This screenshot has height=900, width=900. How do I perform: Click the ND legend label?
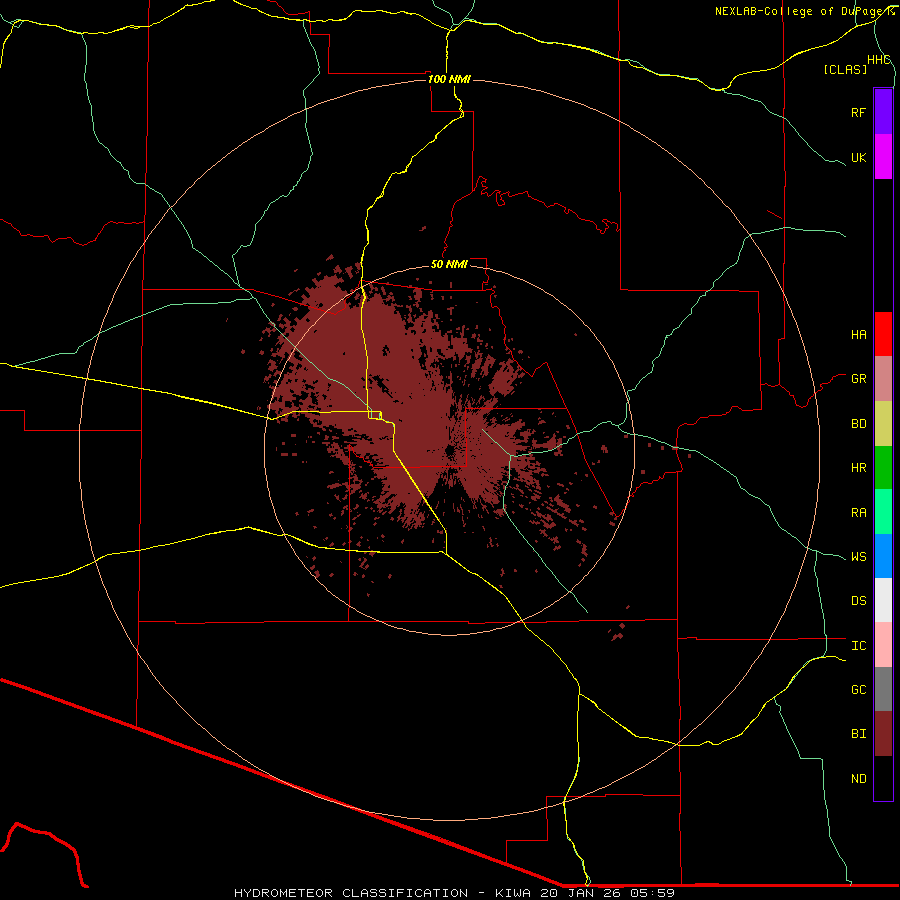(x=858, y=779)
